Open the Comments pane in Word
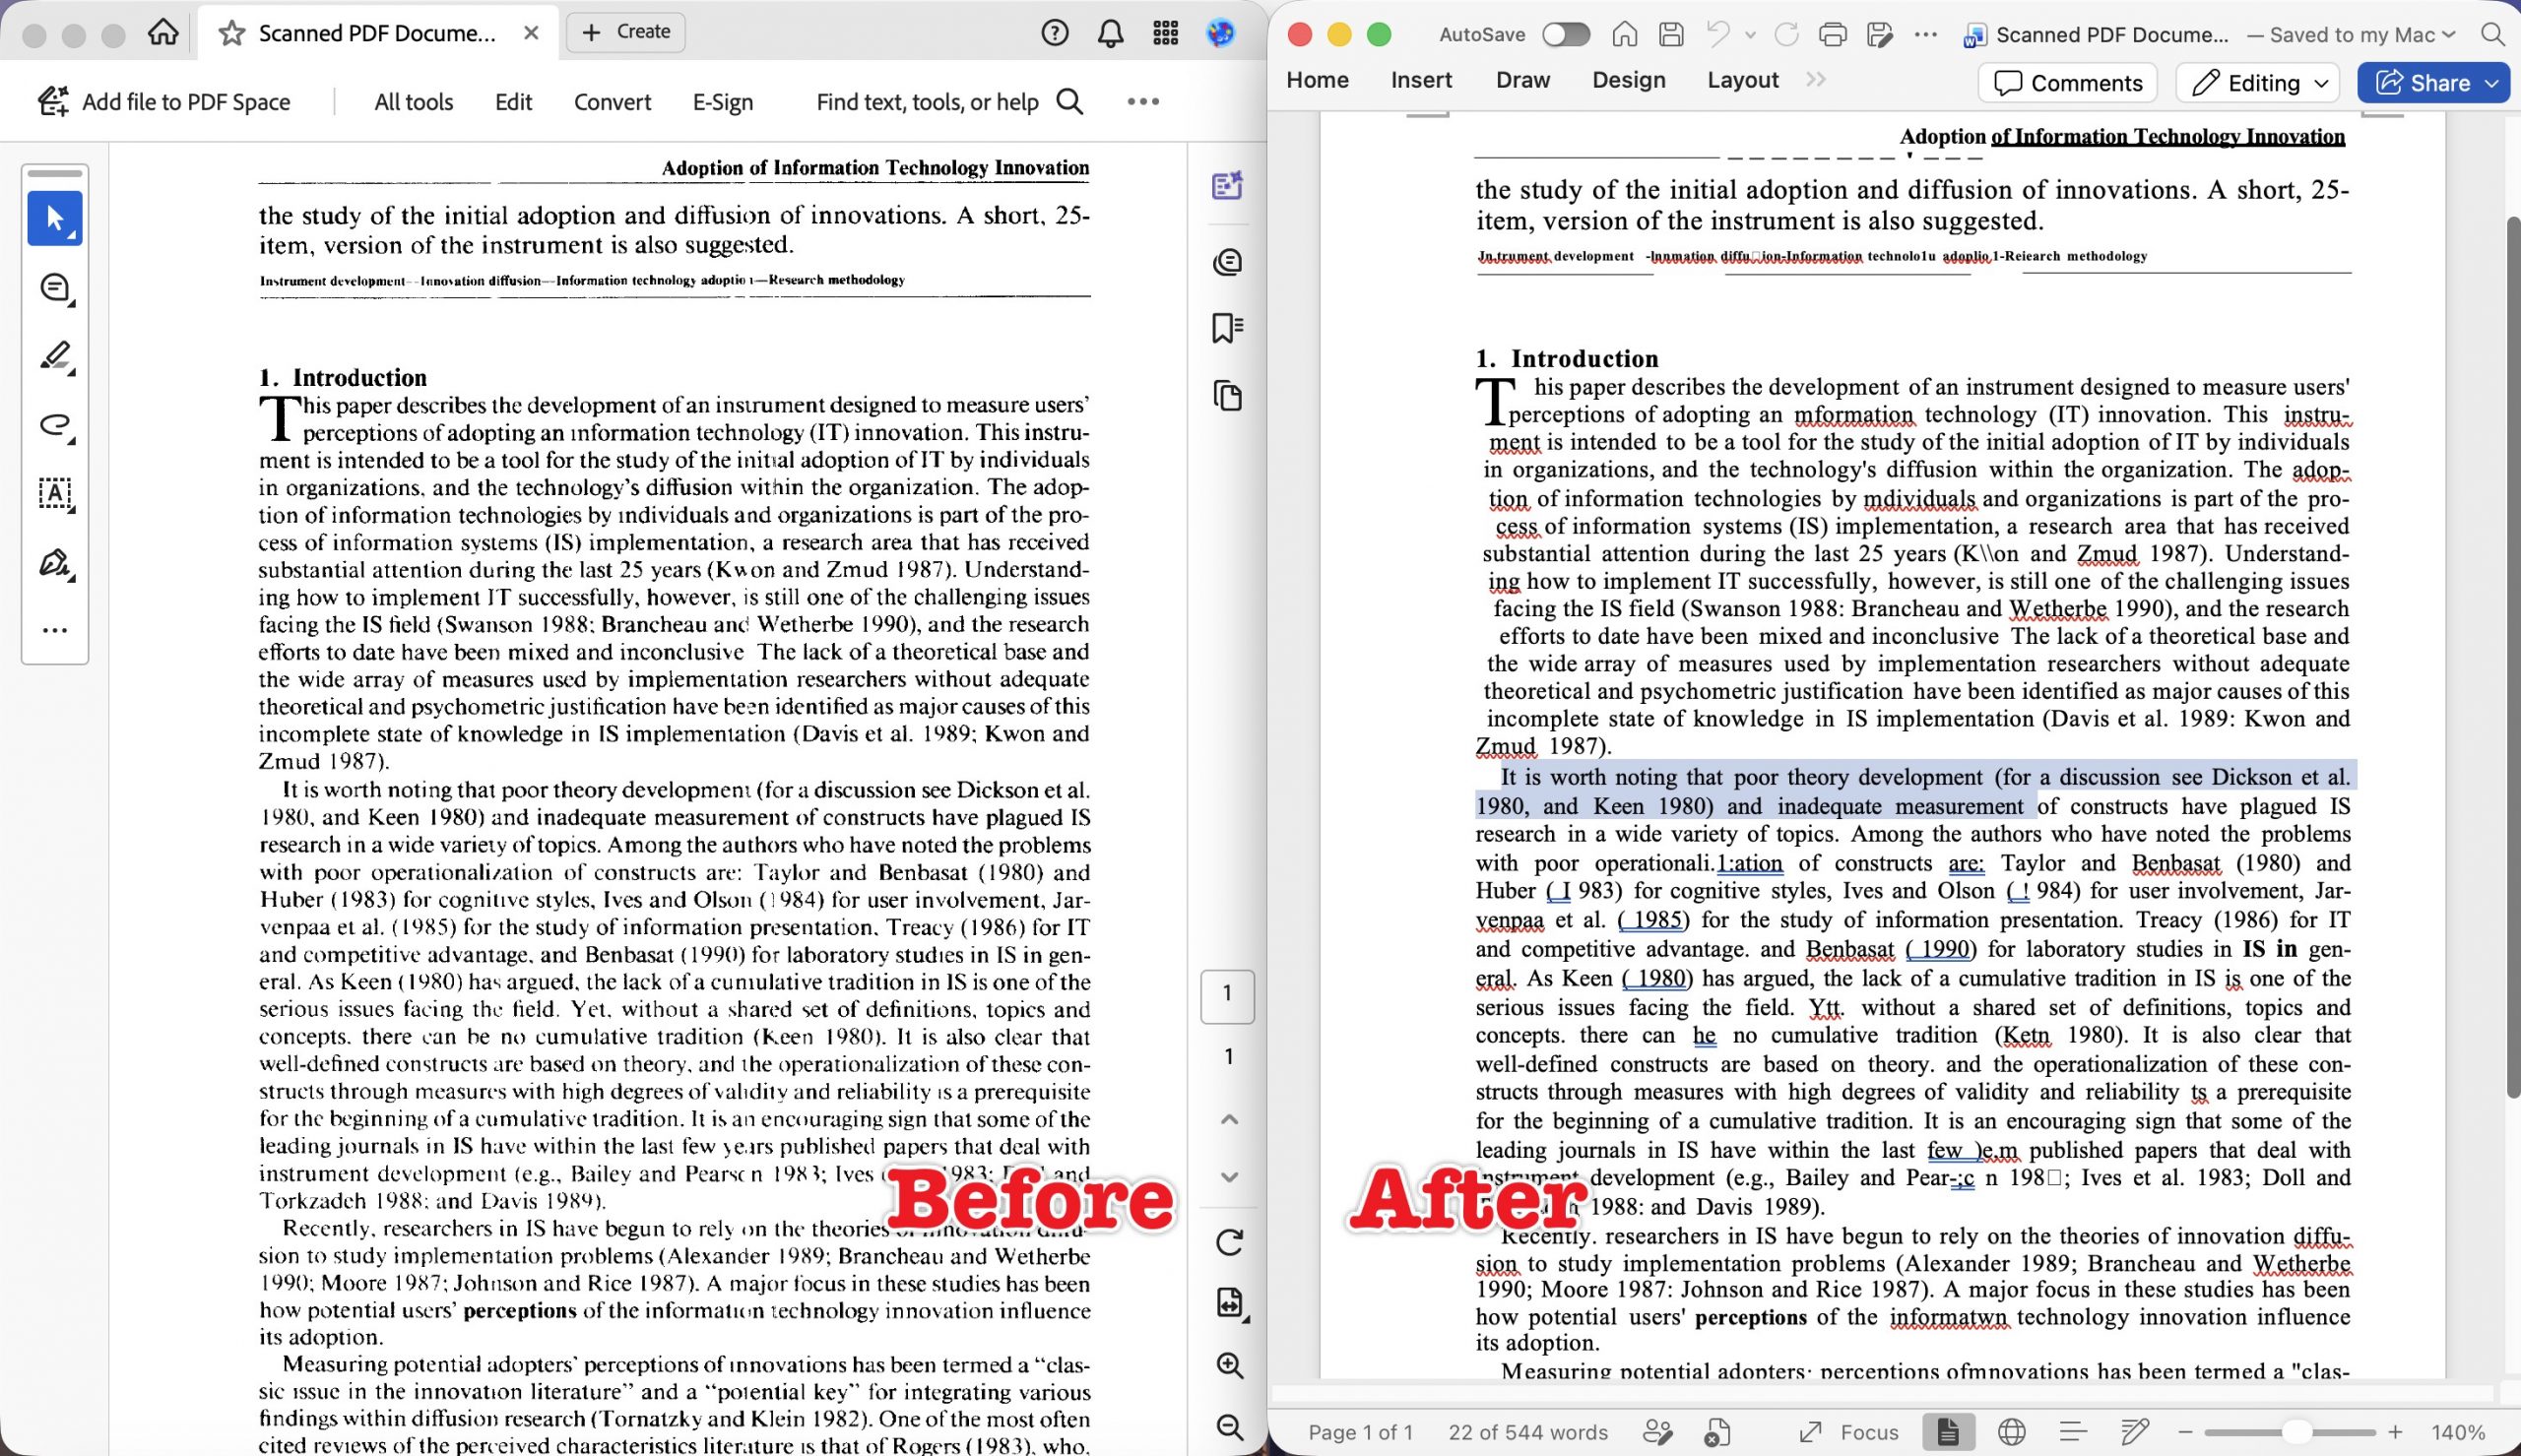This screenshot has height=1456, width=2521. pyautogui.click(x=2067, y=82)
